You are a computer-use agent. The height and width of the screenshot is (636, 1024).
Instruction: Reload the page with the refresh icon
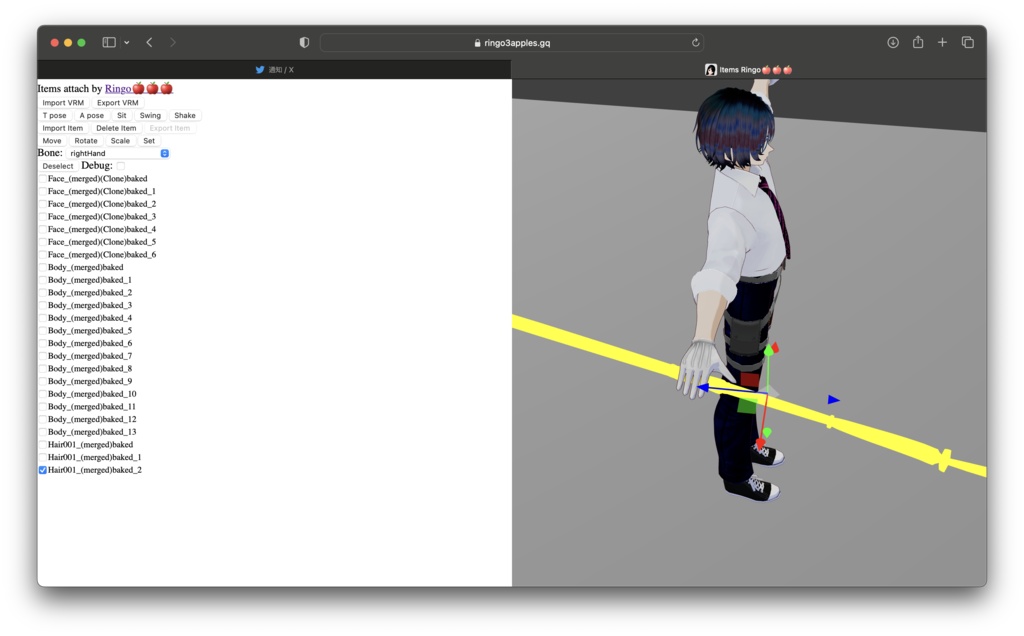click(696, 42)
